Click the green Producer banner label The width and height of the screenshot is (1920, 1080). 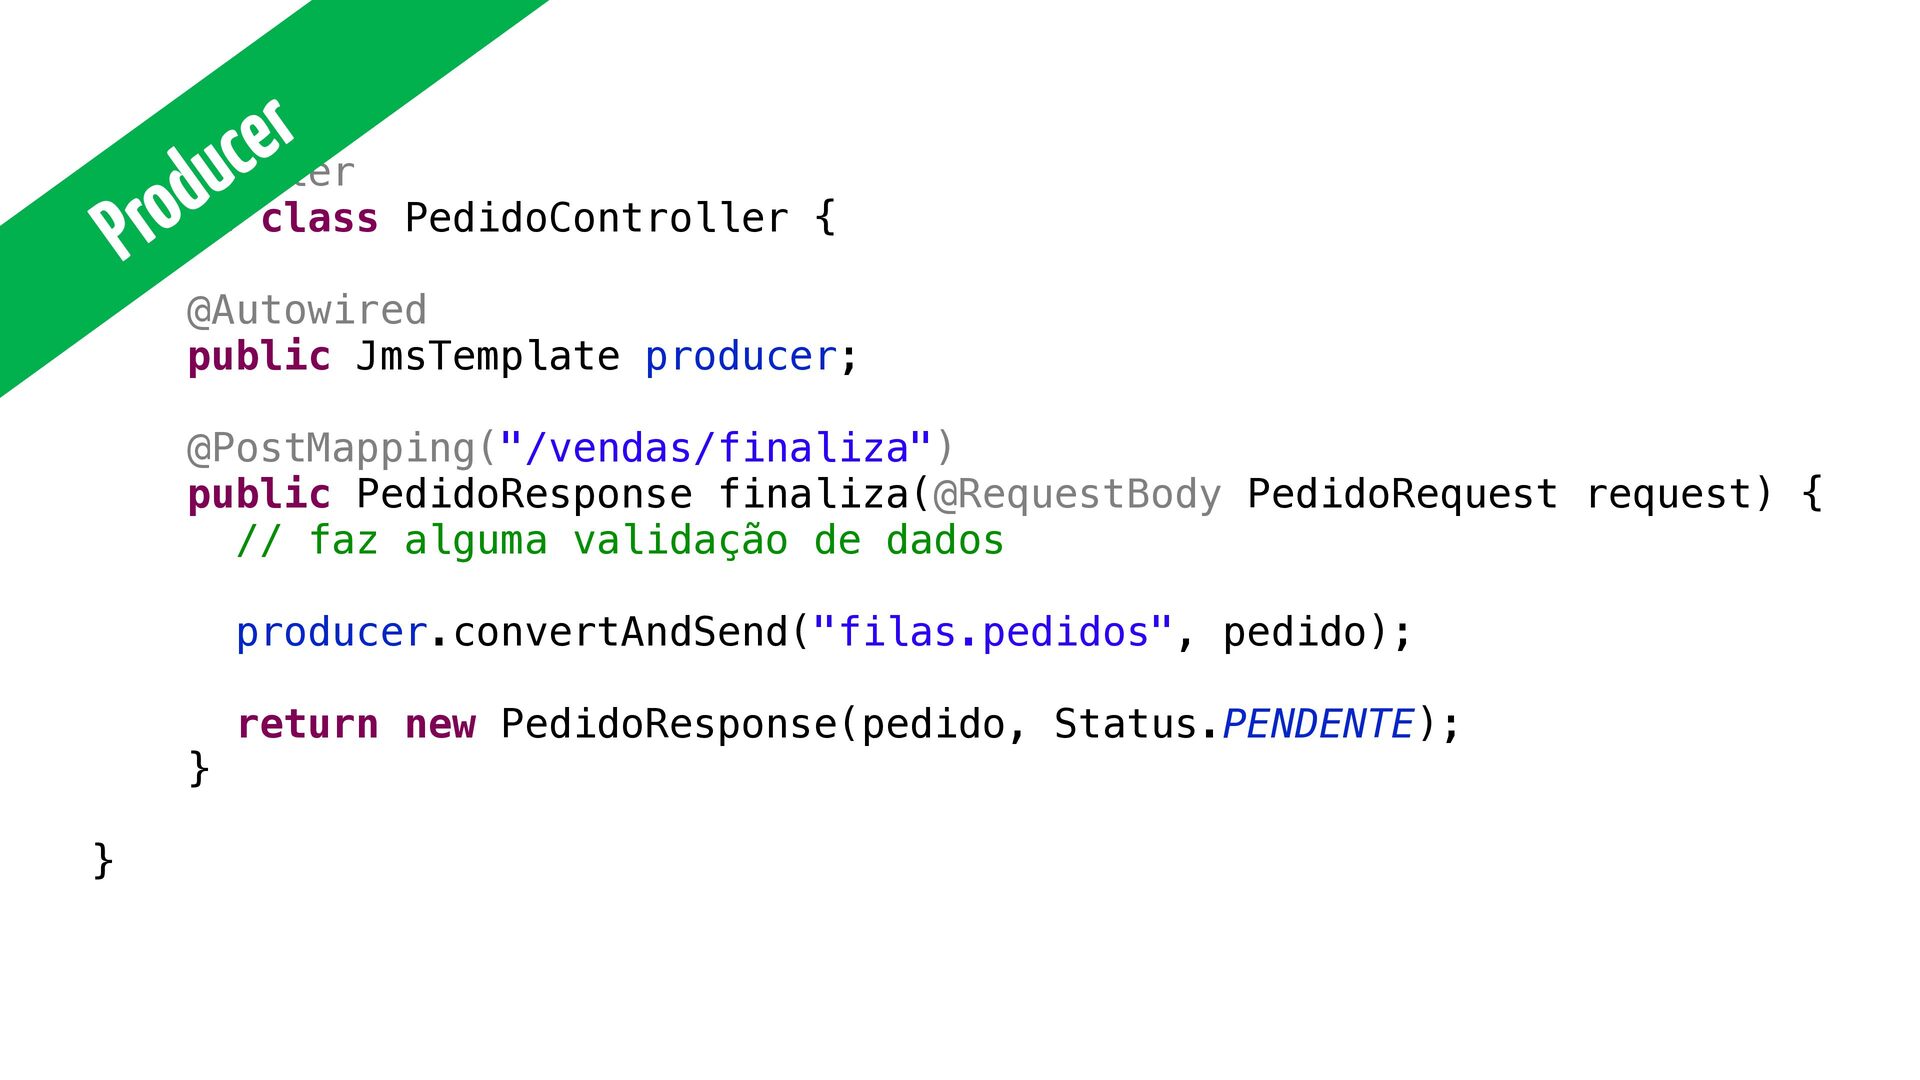pyautogui.click(x=191, y=179)
